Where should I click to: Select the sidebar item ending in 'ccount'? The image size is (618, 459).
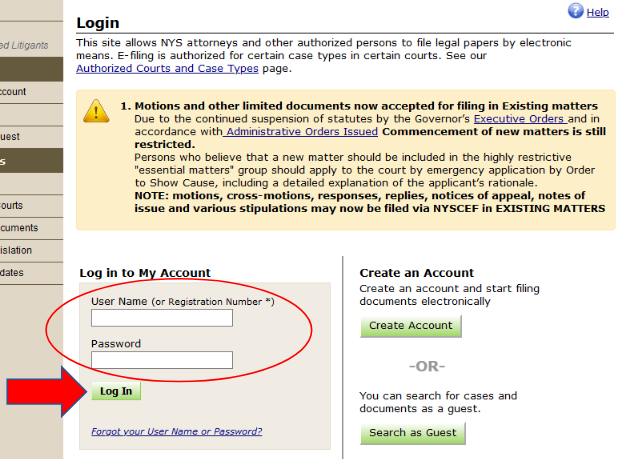click(14, 91)
